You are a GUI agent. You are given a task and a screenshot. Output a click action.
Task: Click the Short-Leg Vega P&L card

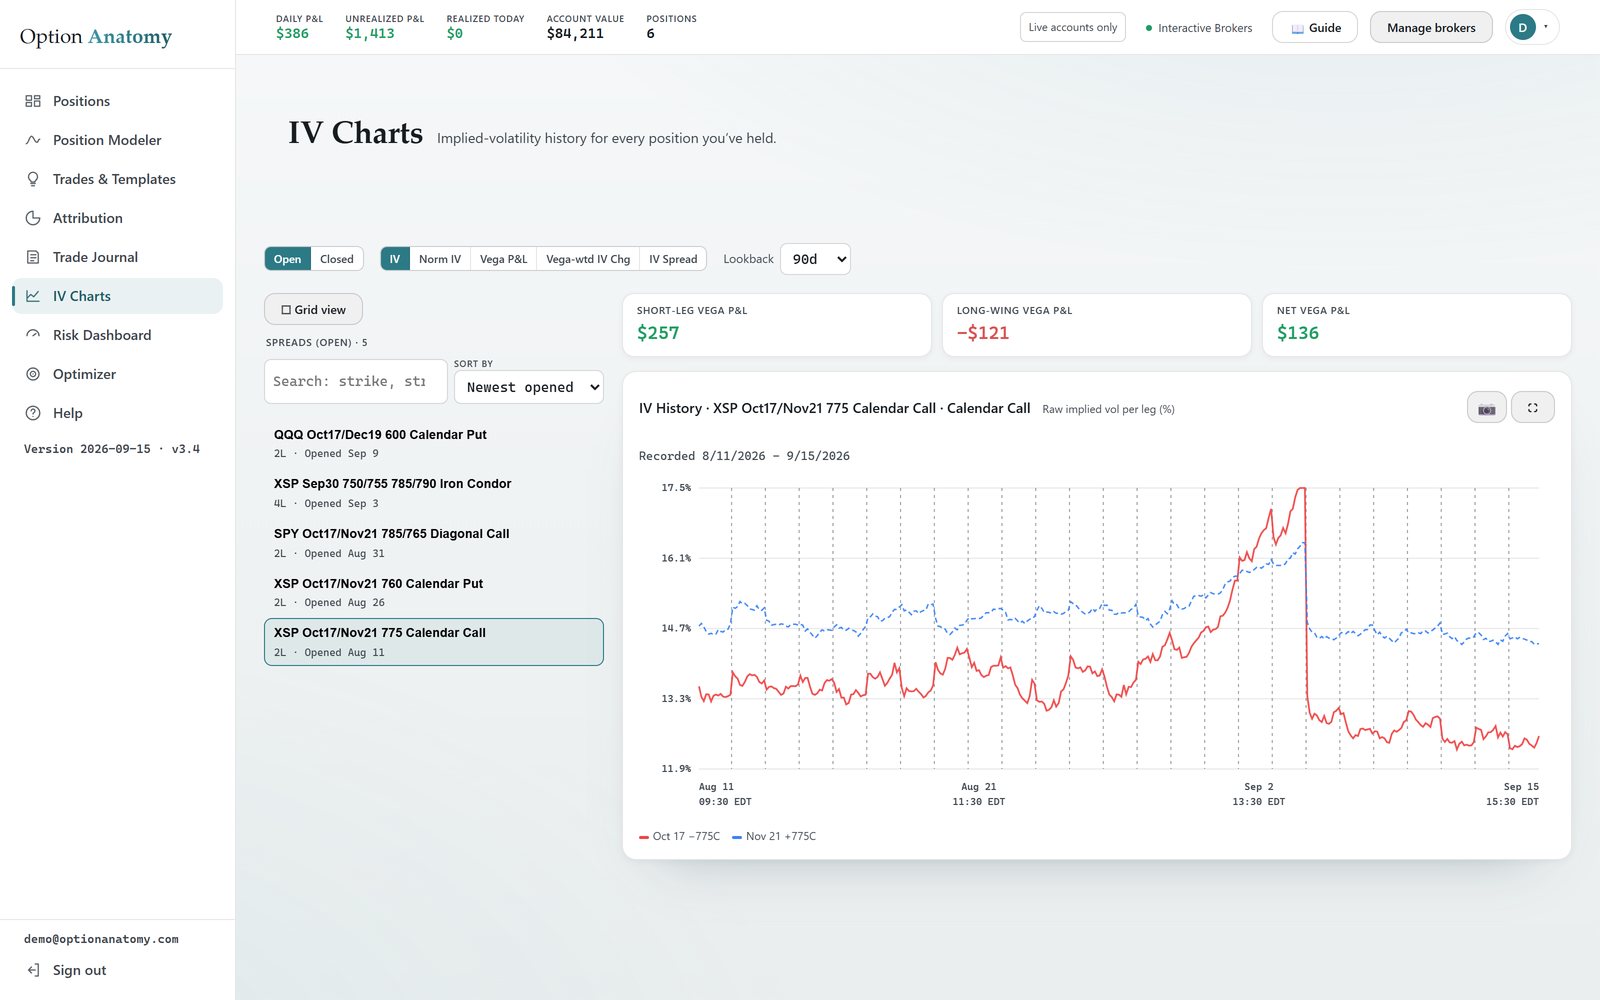pos(777,325)
